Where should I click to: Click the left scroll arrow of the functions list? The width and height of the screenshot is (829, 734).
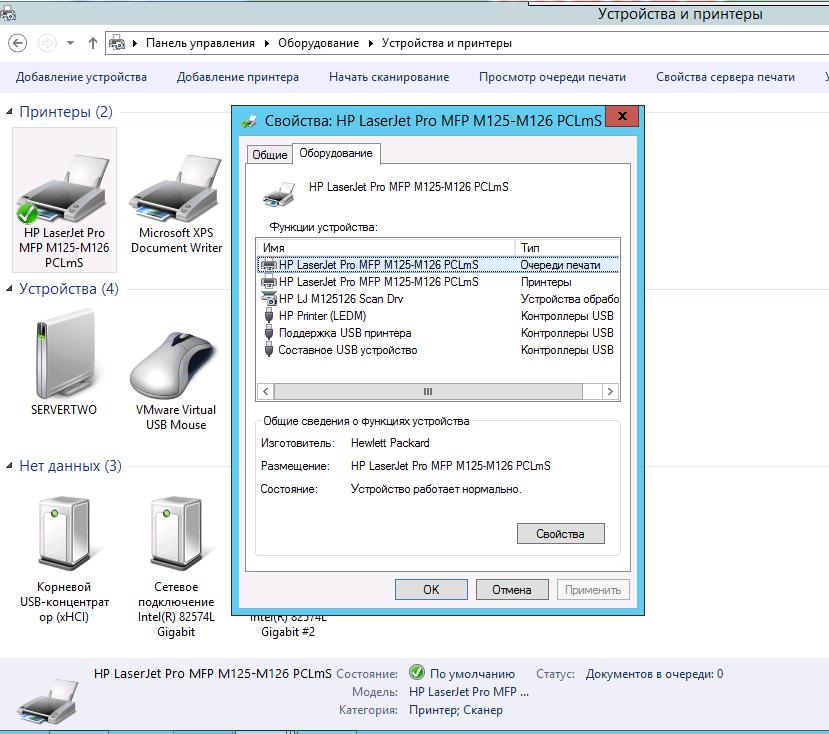pyautogui.click(x=266, y=391)
